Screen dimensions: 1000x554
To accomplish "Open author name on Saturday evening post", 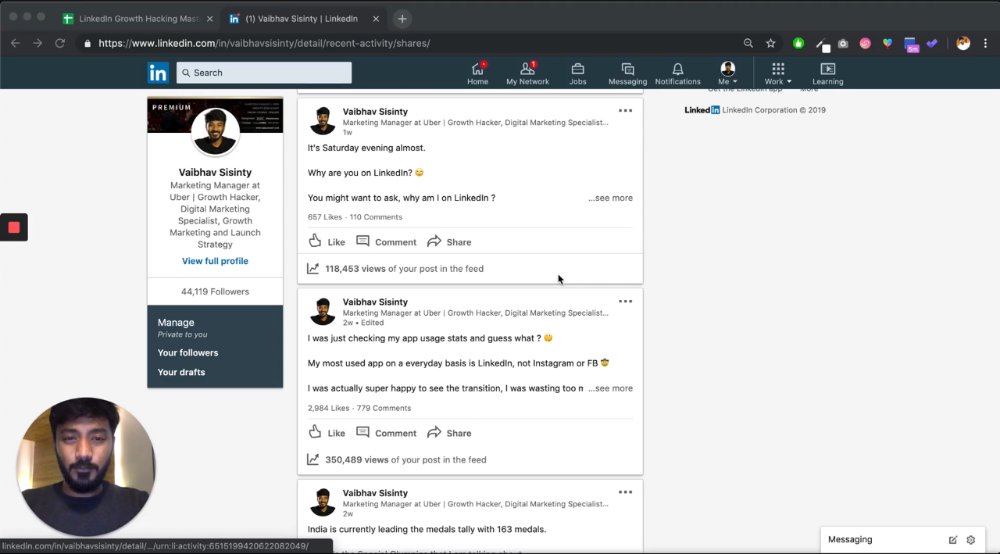I will point(375,112).
